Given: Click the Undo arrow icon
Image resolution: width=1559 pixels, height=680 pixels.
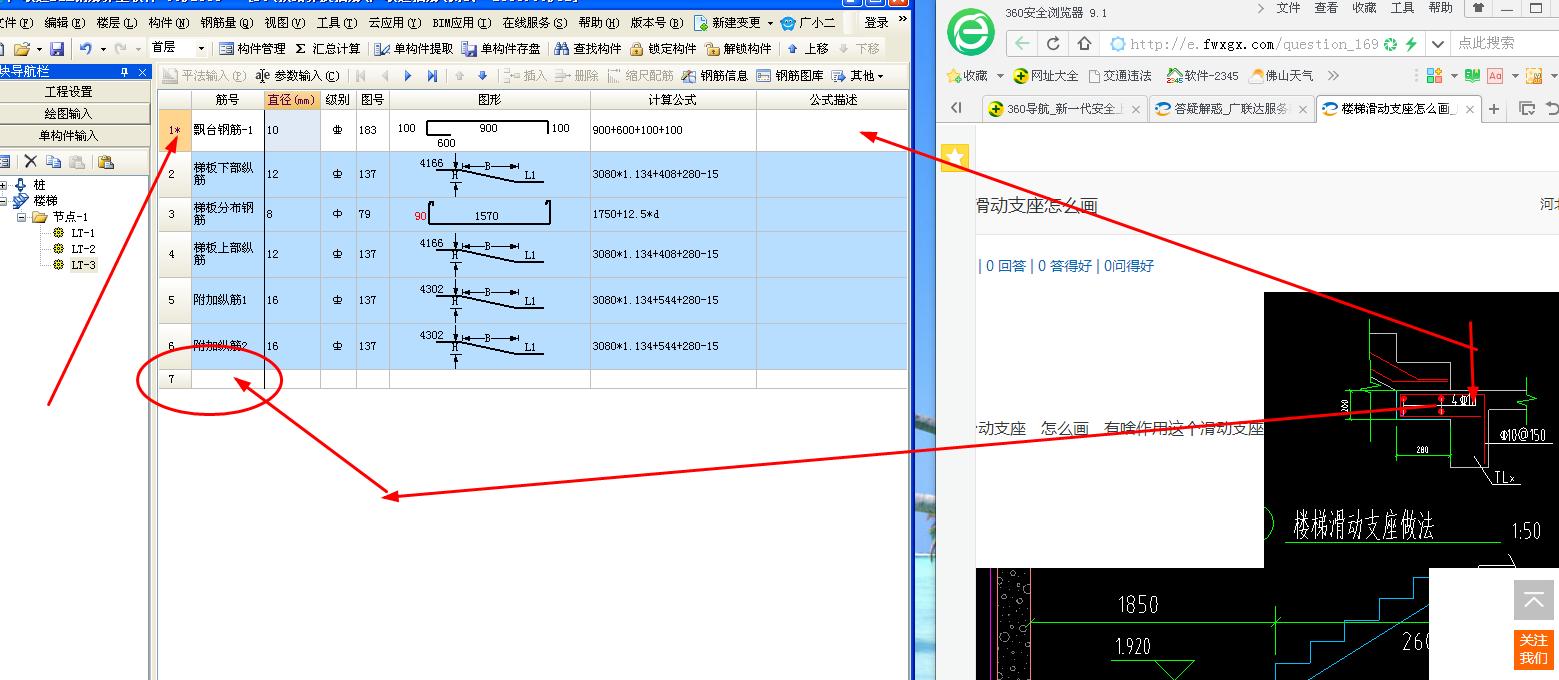Looking at the screenshot, I should pos(86,48).
